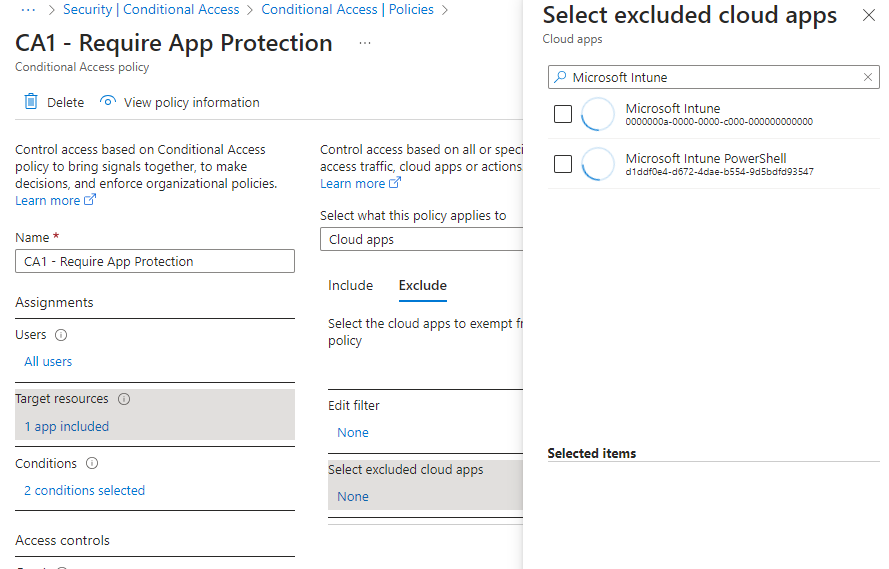This screenshot has height=569, width=889.
Task: Click the Intune app ID 0000000a-0000-0000-c000-000000000000
Action: tap(719, 122)
